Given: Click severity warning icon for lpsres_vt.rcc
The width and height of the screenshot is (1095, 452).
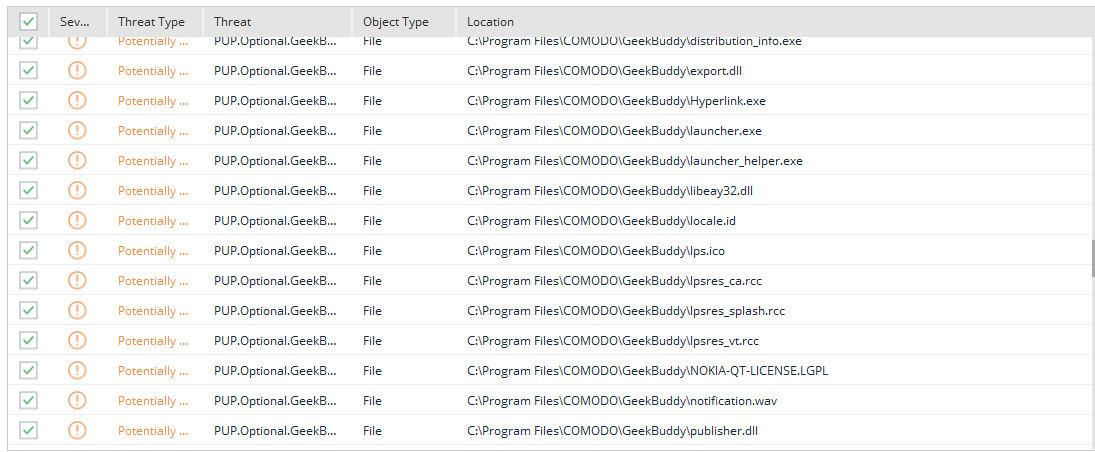Looking at the screenshot, I should click(x=78, y=341).
